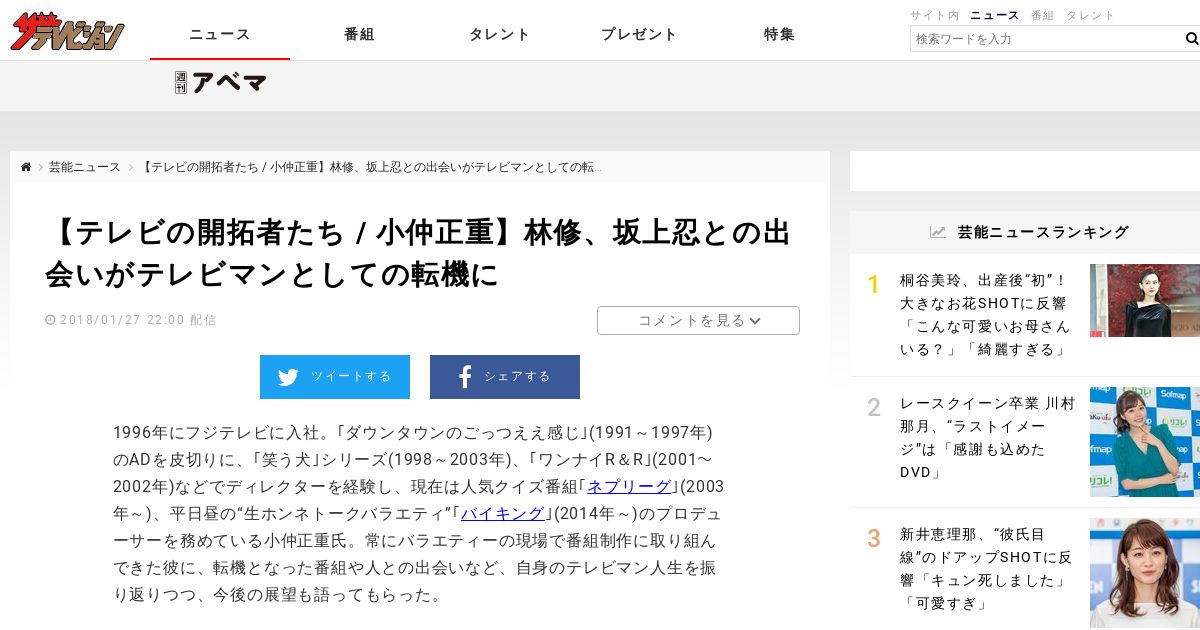This screenshot has height=630, width=1200.
Task: Open the ネプリーグ link in article
Action: click(628, 487)
